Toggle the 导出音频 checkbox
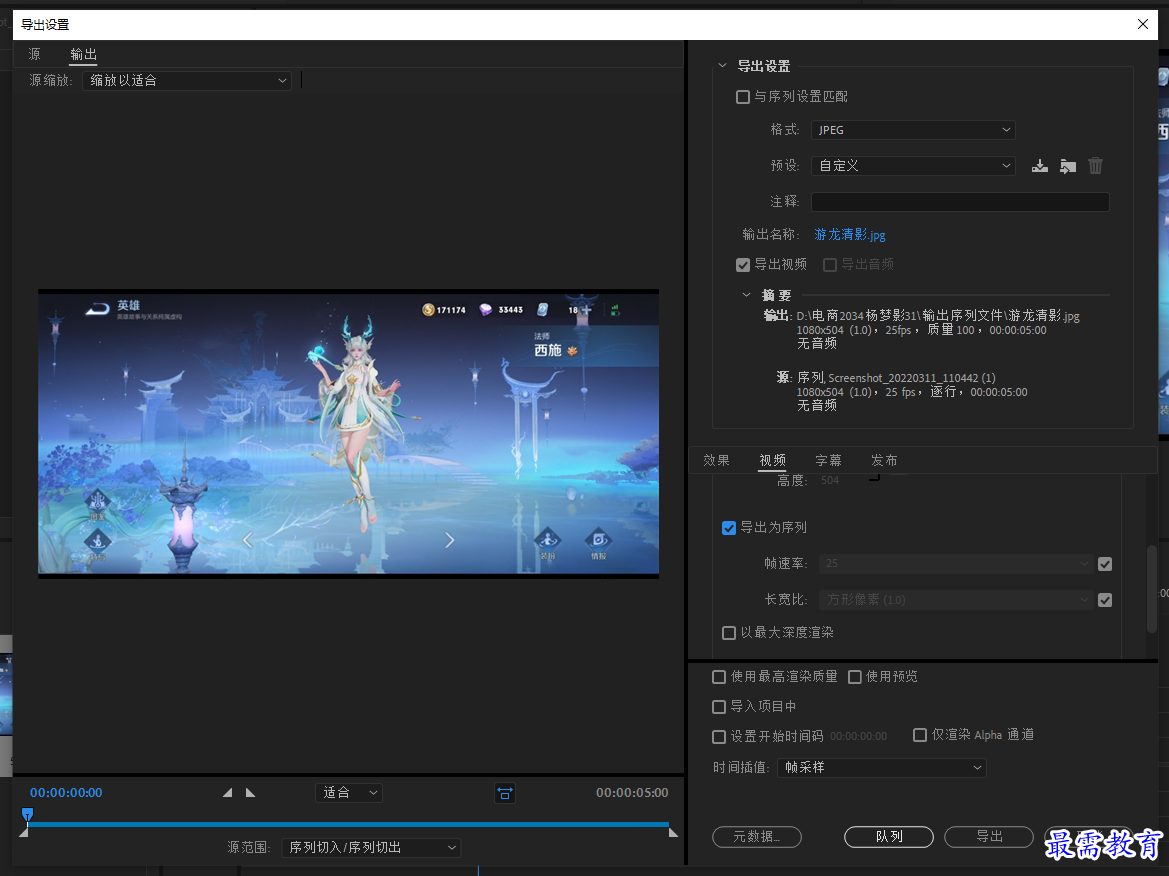This screenshot has width=1169, height=876. tap(830, 265)
